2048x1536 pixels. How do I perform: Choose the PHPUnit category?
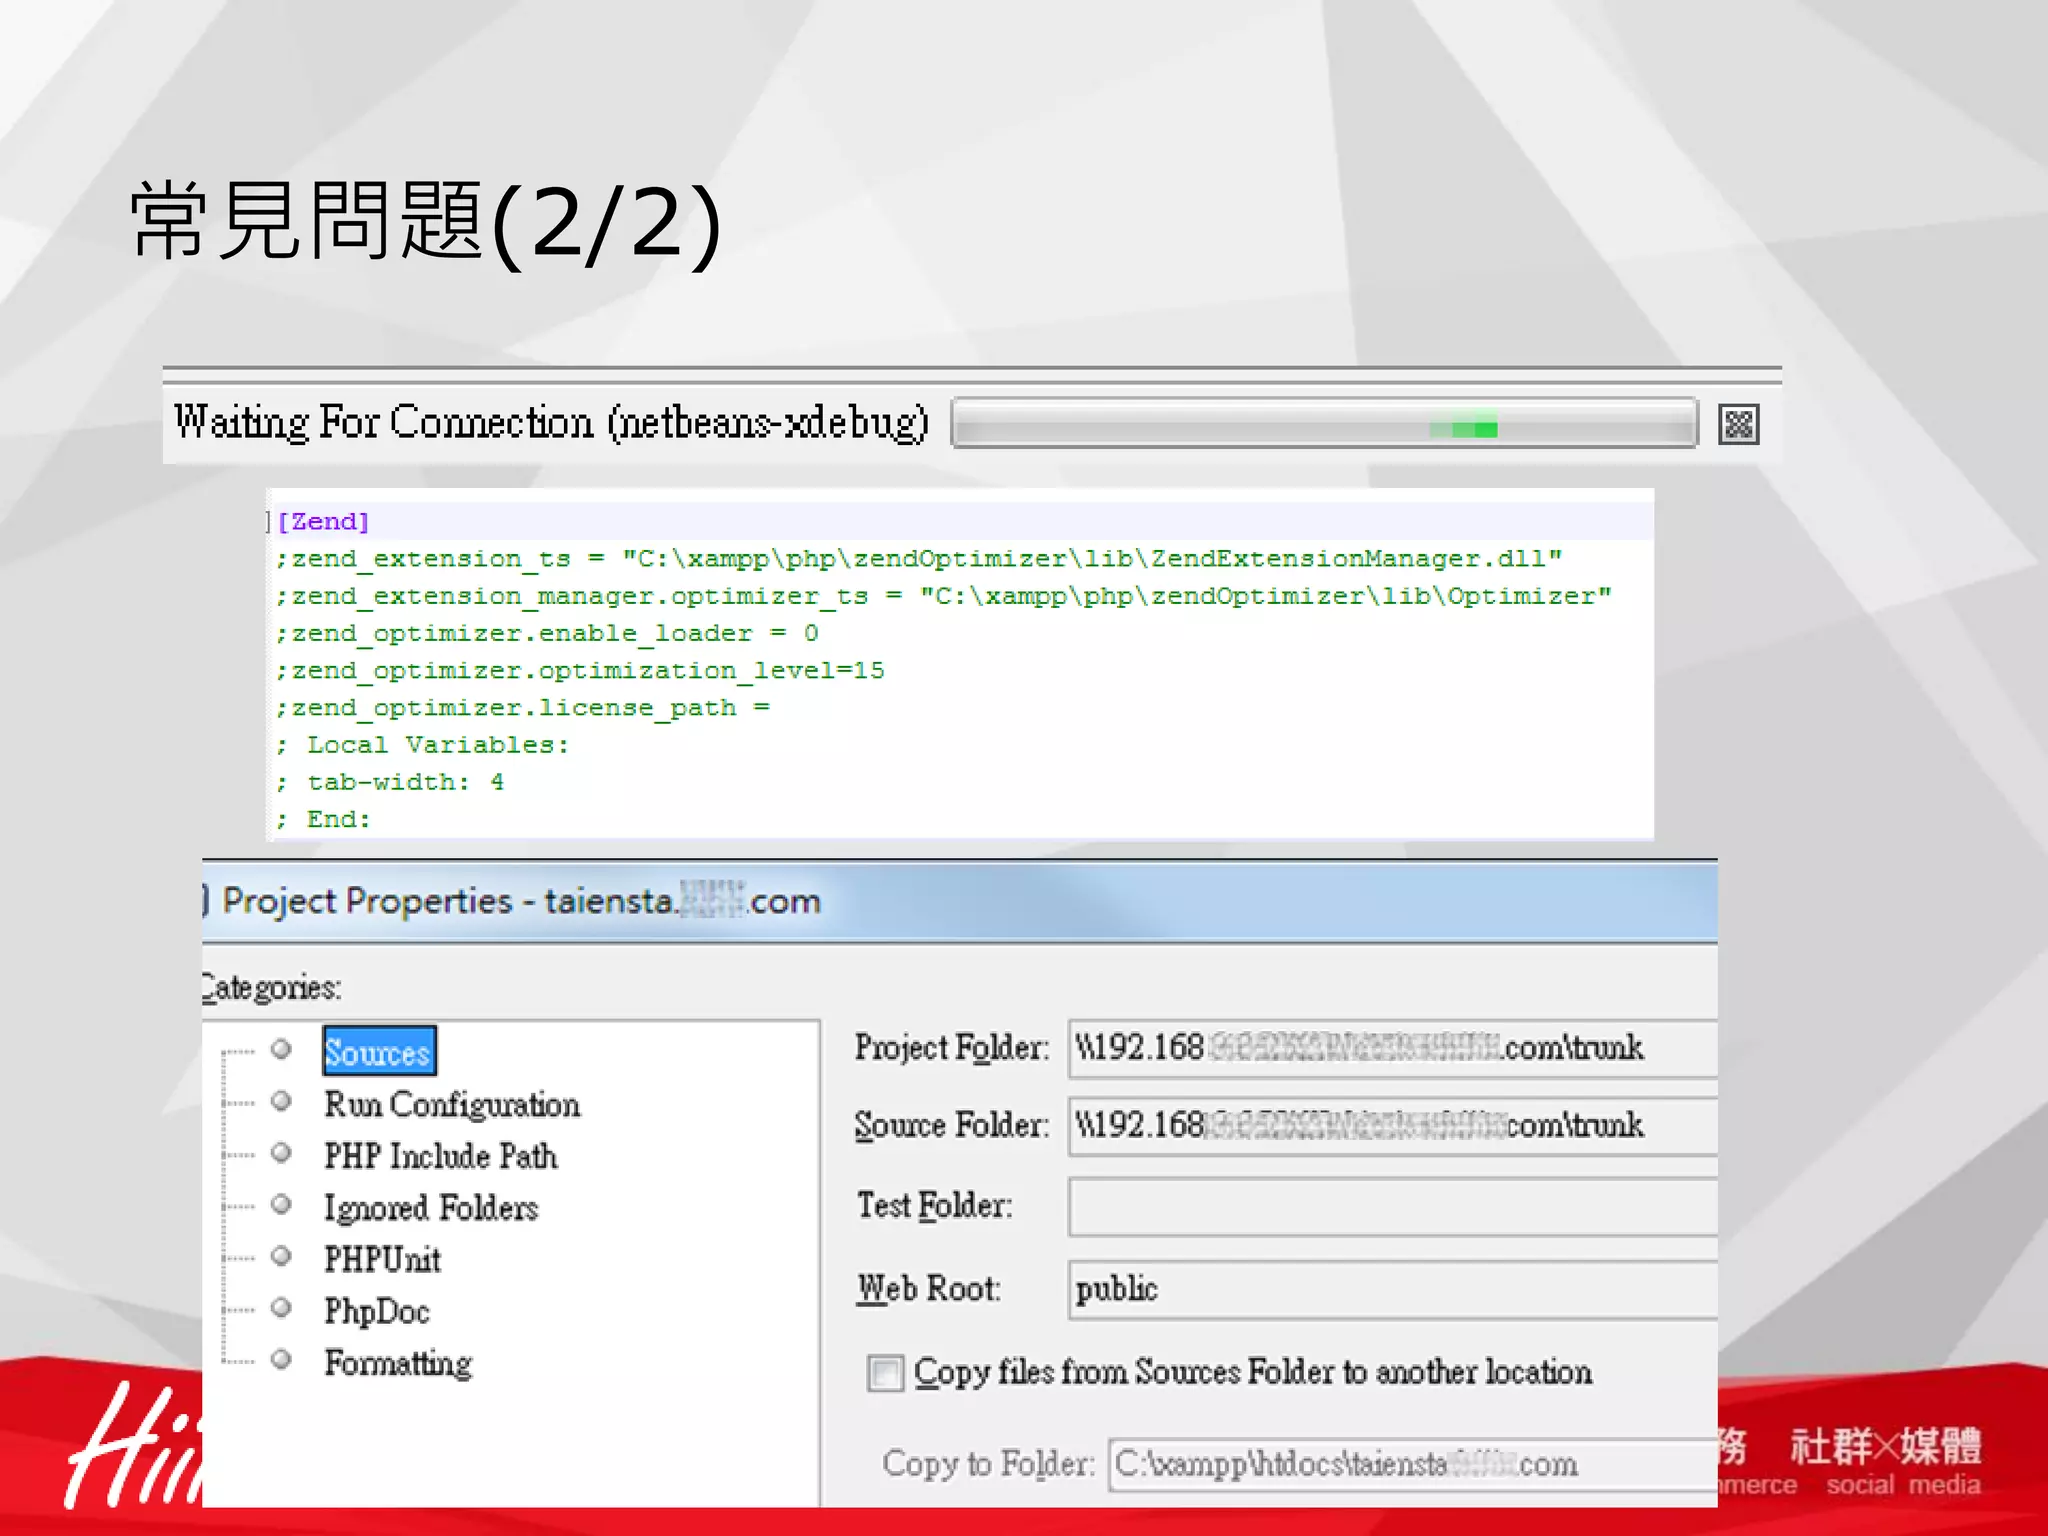[383, 1260]
